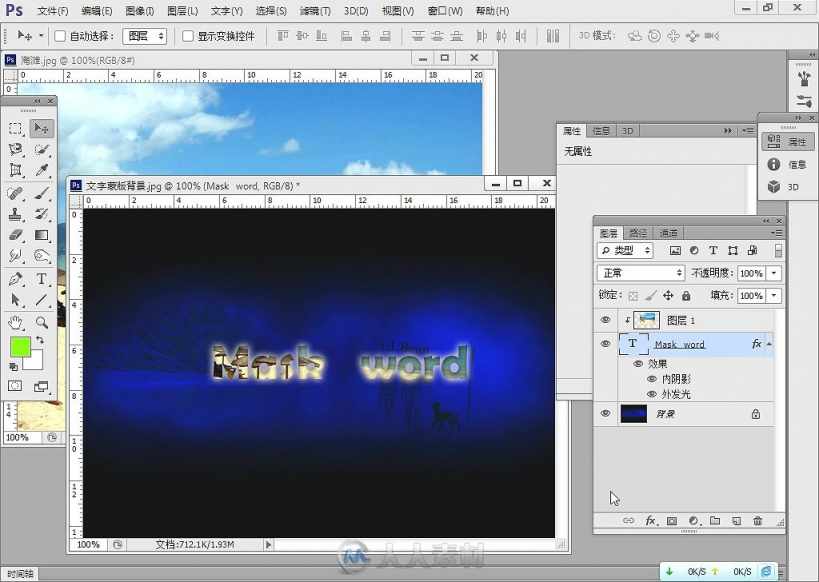Open Move tool preset picker arrow

point(41,36)
